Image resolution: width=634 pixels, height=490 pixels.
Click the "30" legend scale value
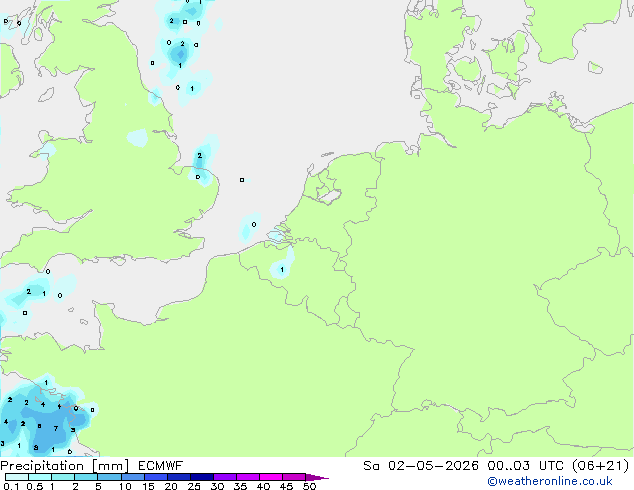coord(217,486)
